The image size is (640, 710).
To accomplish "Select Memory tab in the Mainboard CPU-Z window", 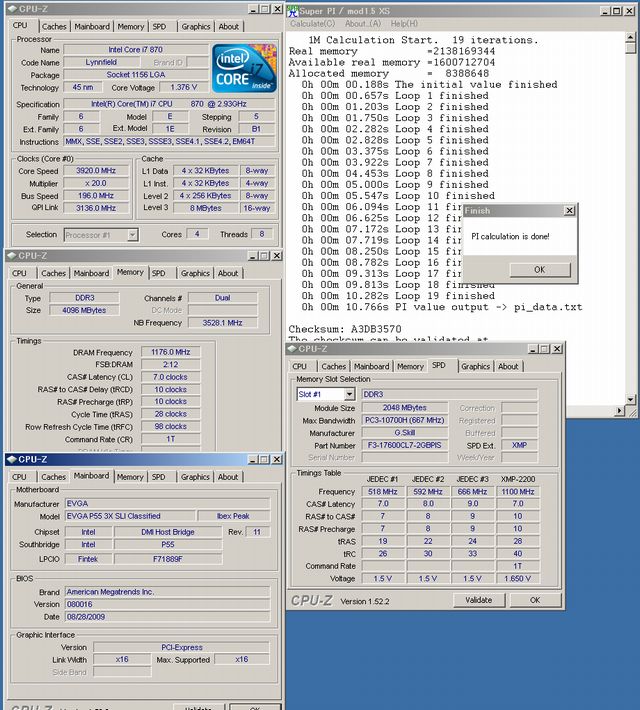I will (x=130, y=477).
